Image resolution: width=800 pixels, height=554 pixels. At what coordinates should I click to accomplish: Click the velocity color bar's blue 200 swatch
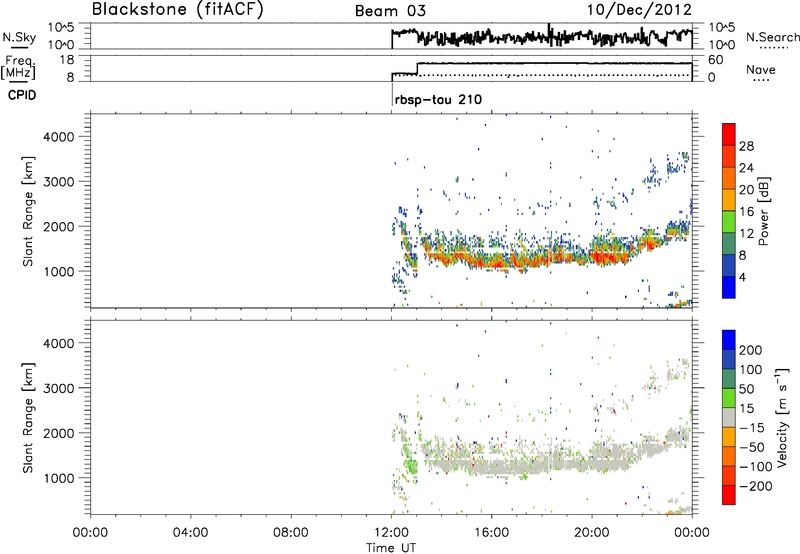coord(729,340)
